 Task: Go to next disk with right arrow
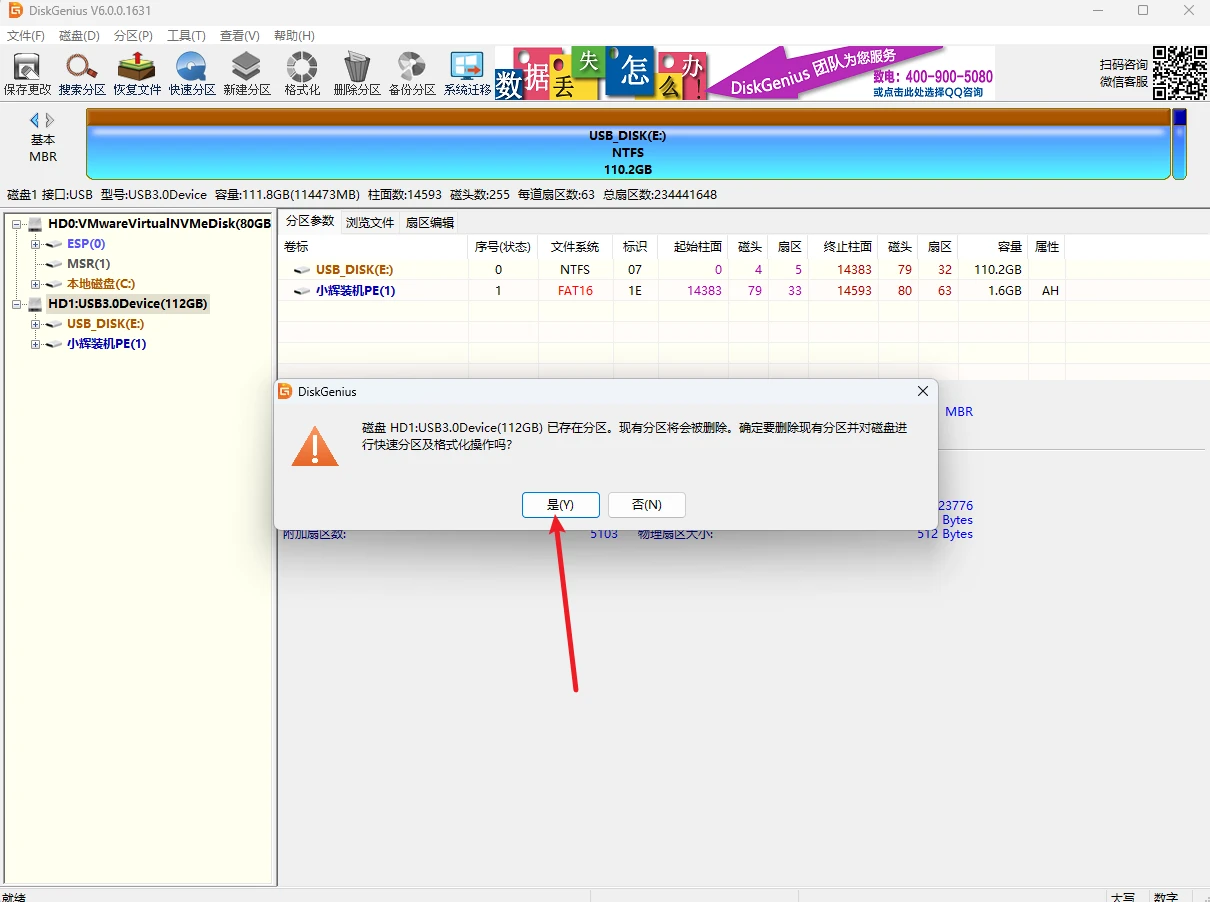[50, 120]
